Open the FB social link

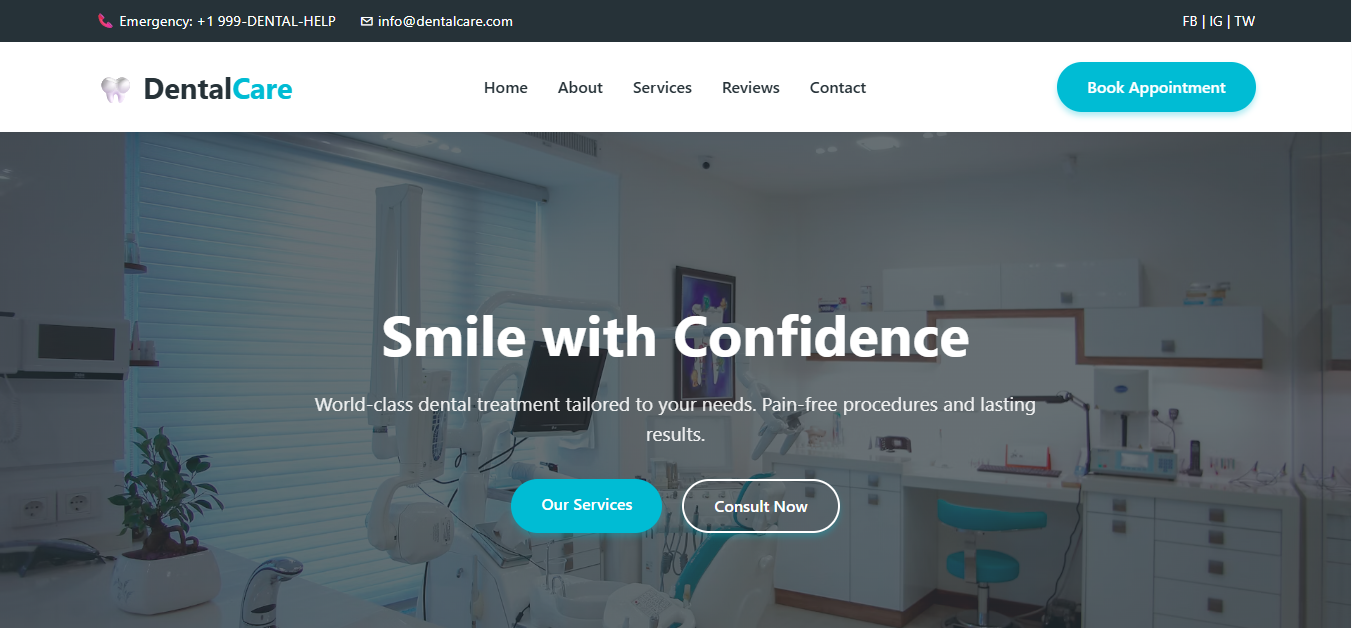[x=1190, y=21]
